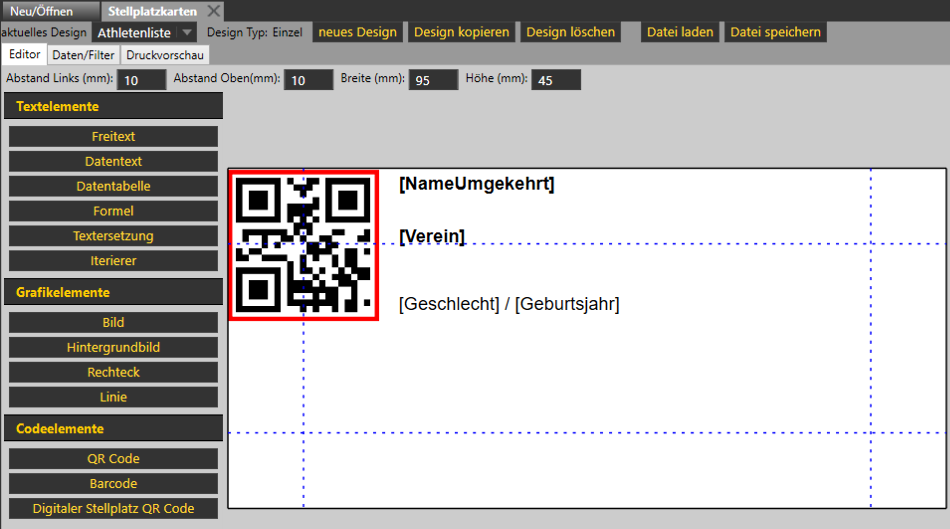Focus the Abstand Oben input field
The image size is (950, 529).
pos(308,80)
